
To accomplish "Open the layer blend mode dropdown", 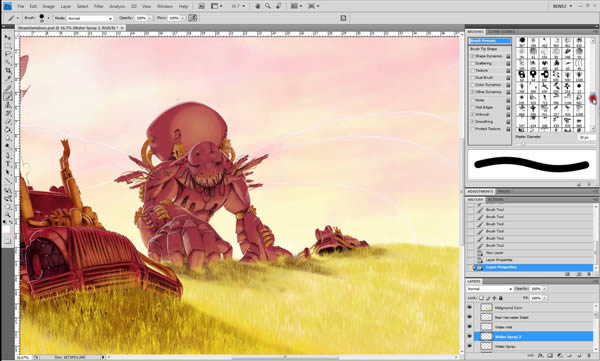I will tap(489, 289).
